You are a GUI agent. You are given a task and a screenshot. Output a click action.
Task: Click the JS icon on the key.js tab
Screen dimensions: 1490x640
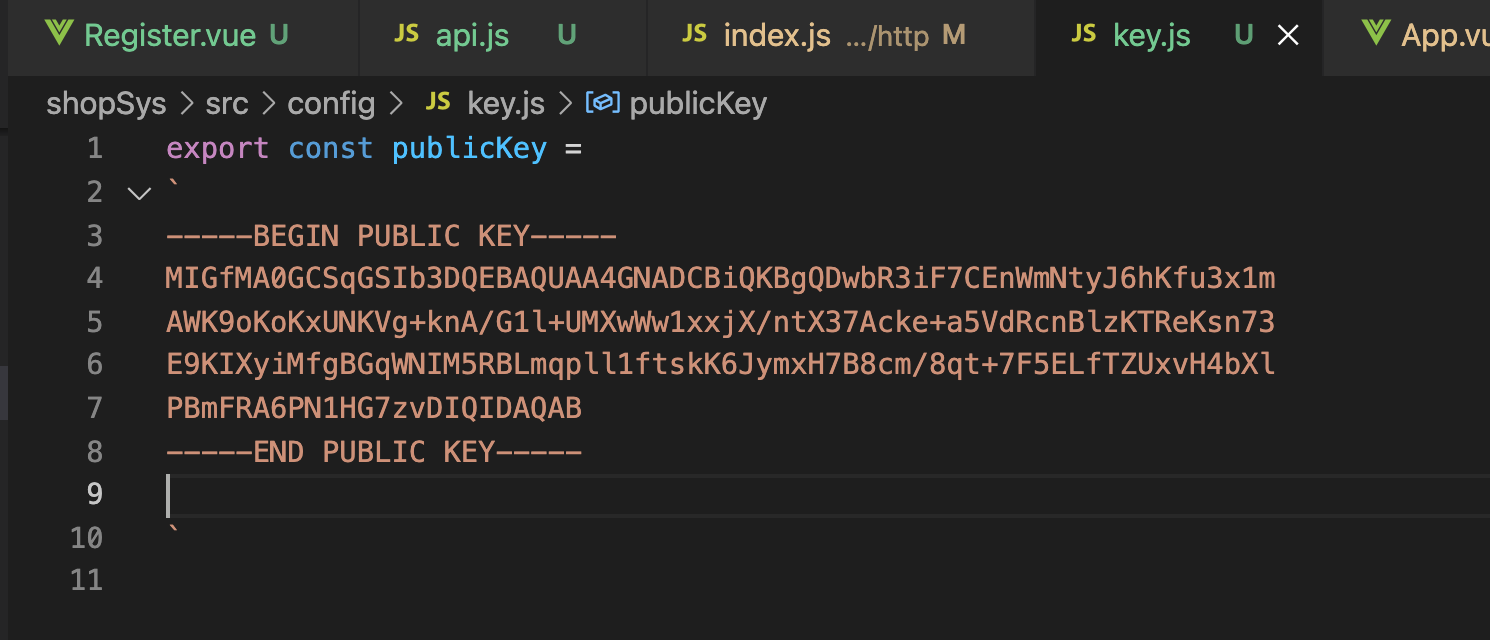1083,34
